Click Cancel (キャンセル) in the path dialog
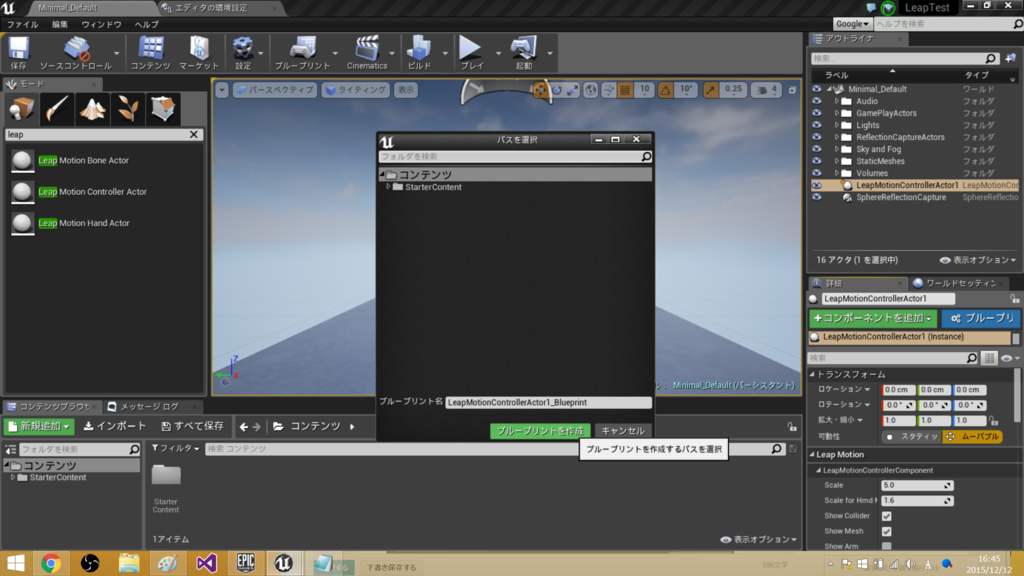This screenshot has height=576, width=1024. coord(623,431)
